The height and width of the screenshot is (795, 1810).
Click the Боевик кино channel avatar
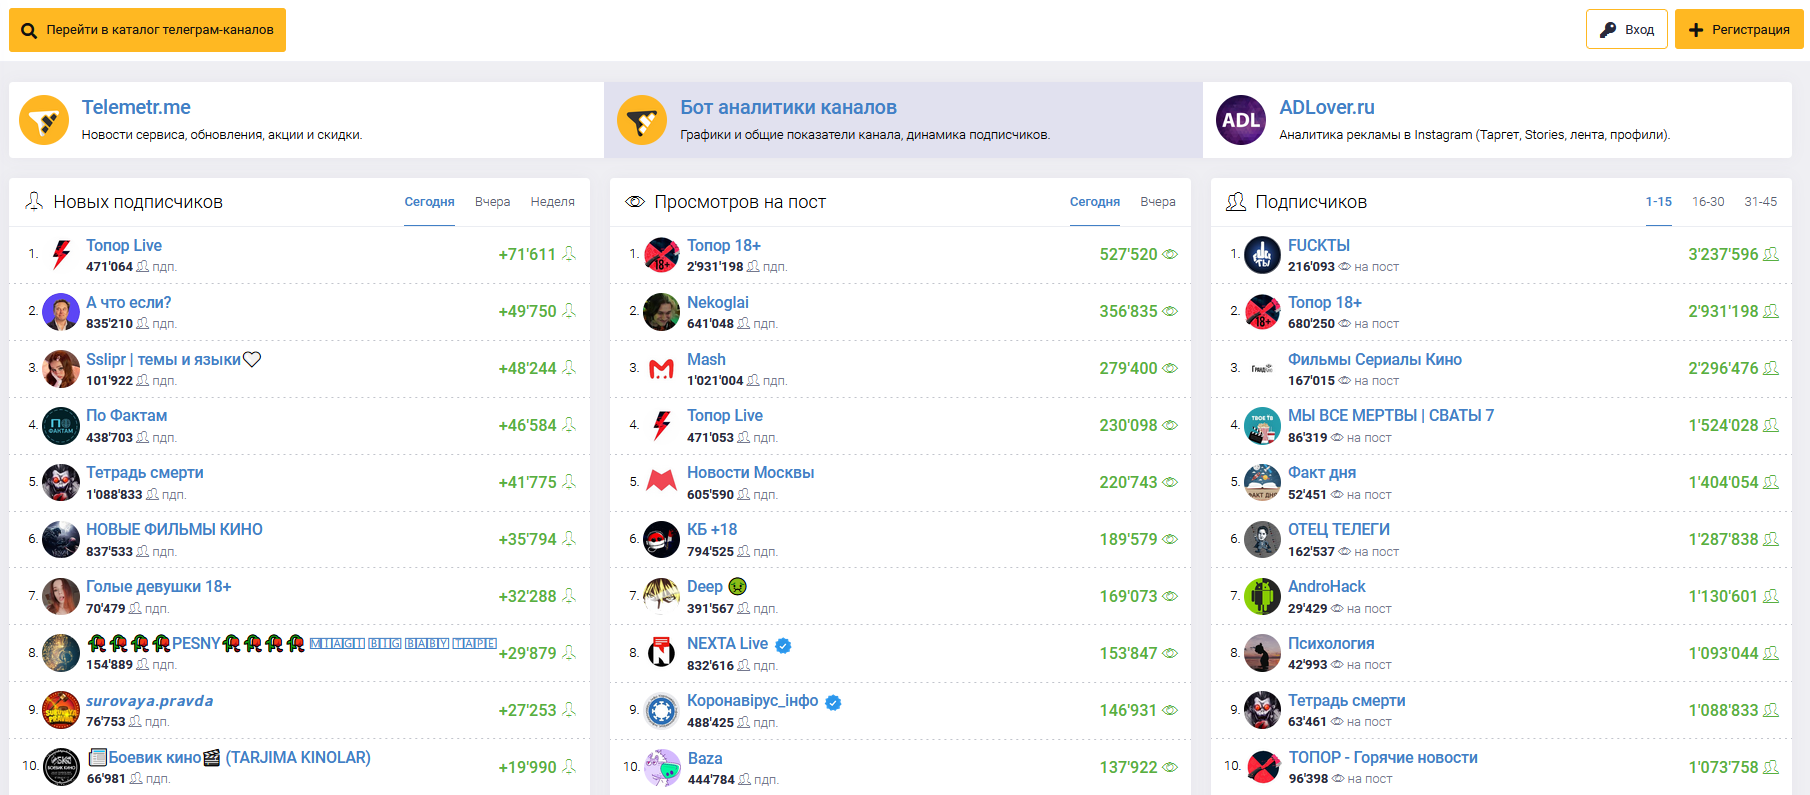click(x=61, y=767)
